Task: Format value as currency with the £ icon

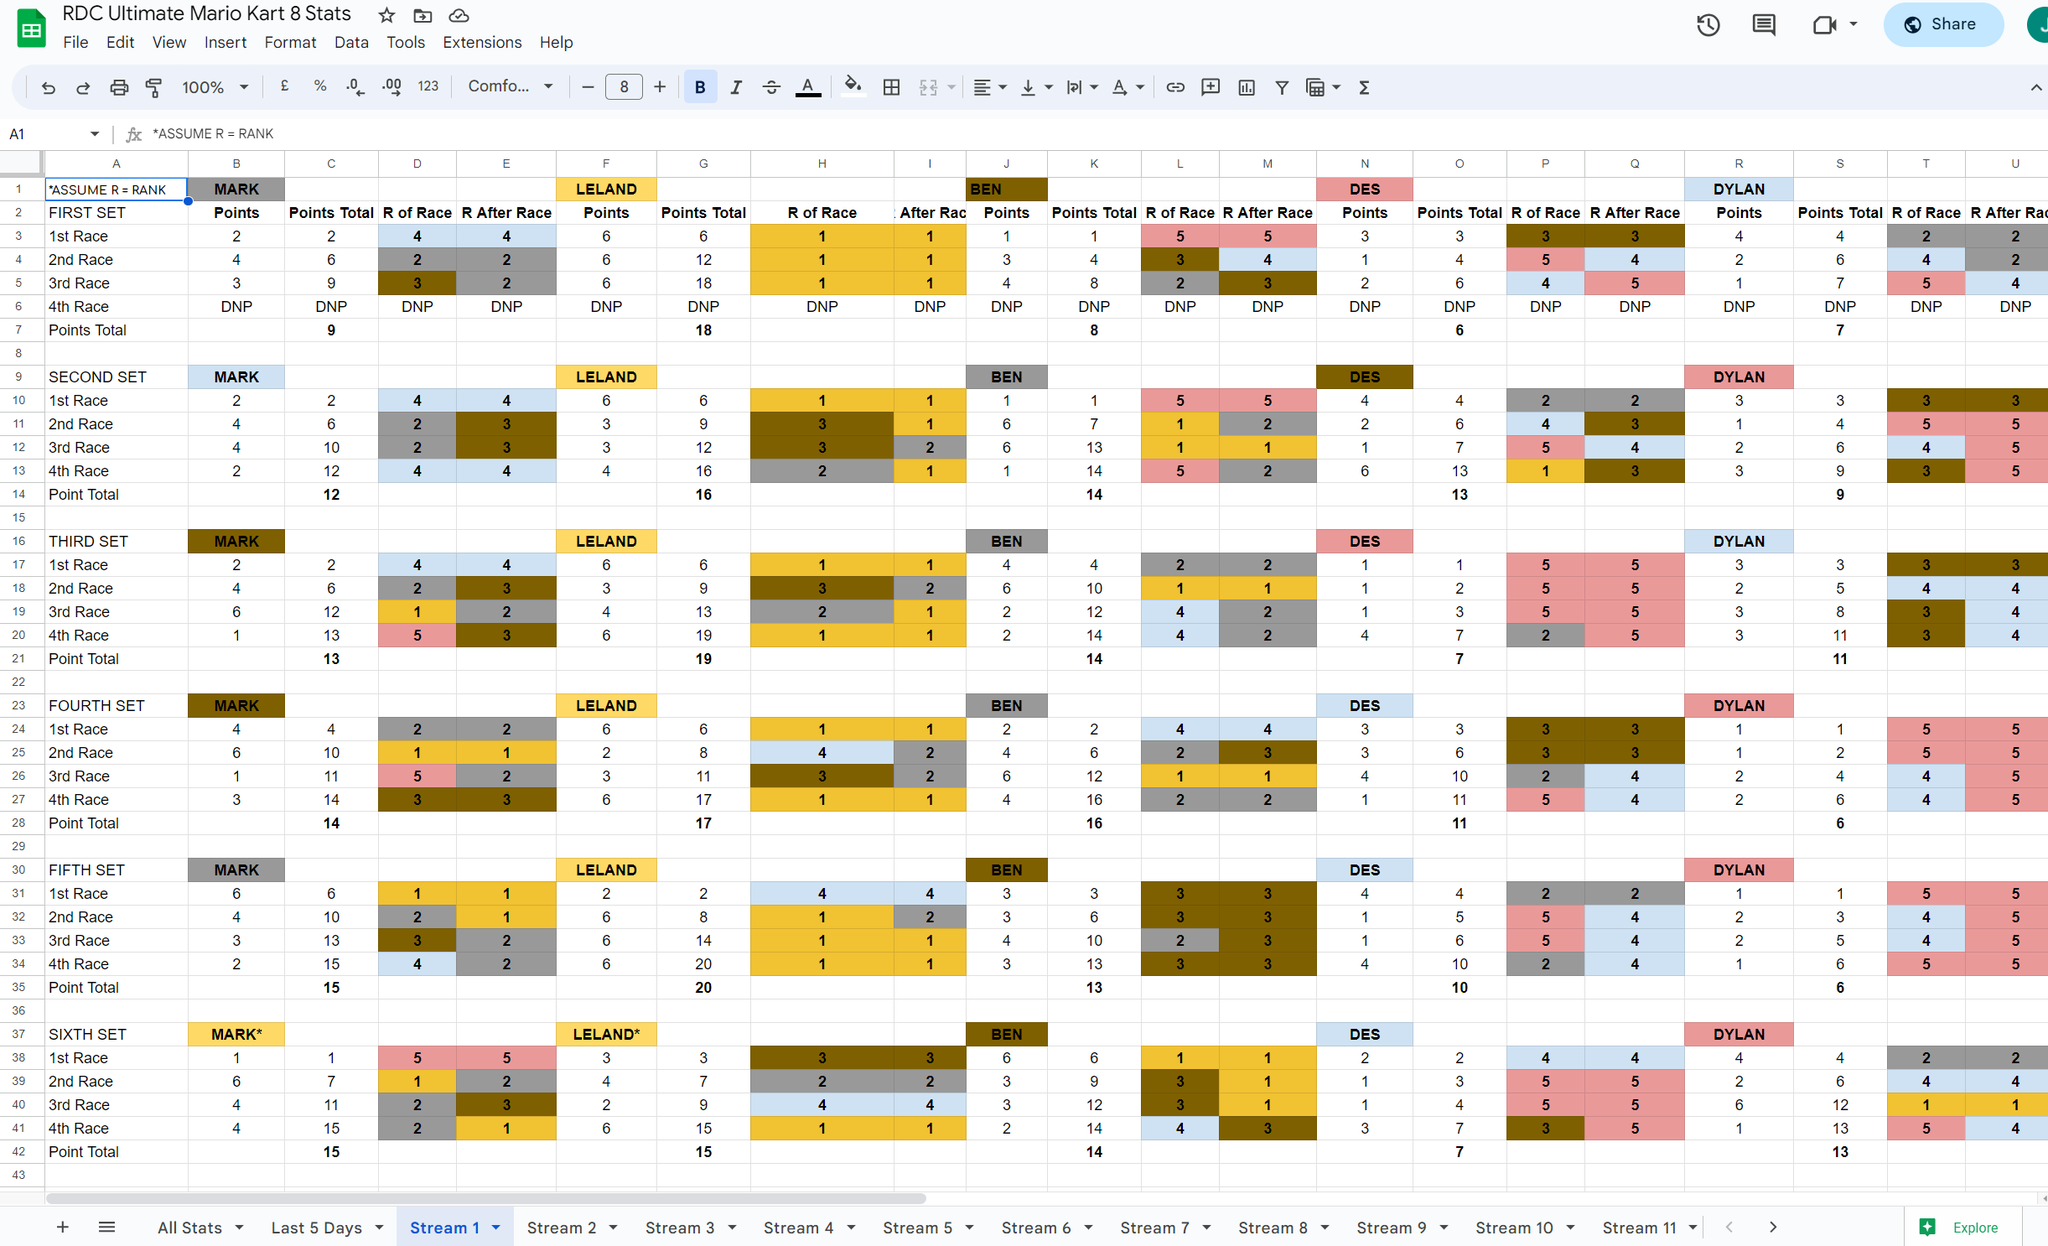Action: click(284, 87)
